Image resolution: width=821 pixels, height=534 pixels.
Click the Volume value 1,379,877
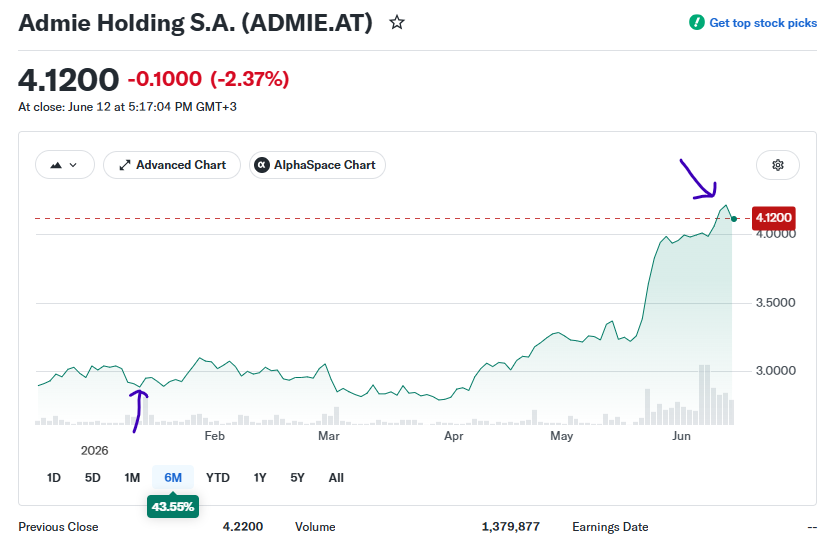point(511,527)
